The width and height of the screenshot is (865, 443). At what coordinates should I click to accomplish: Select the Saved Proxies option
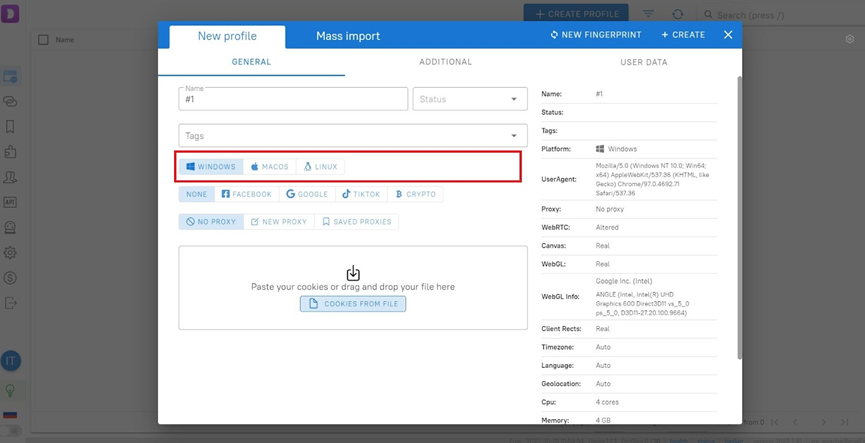(x=356, y=222)
